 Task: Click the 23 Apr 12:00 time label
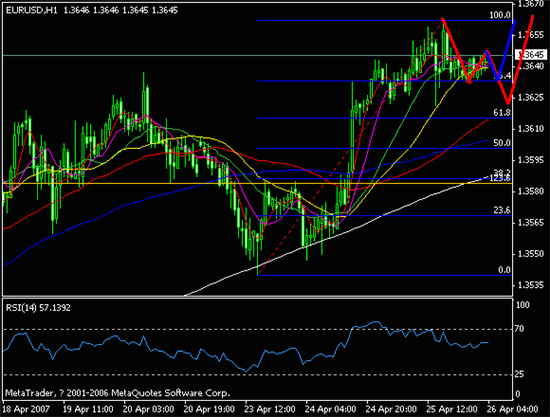point(270,409)
